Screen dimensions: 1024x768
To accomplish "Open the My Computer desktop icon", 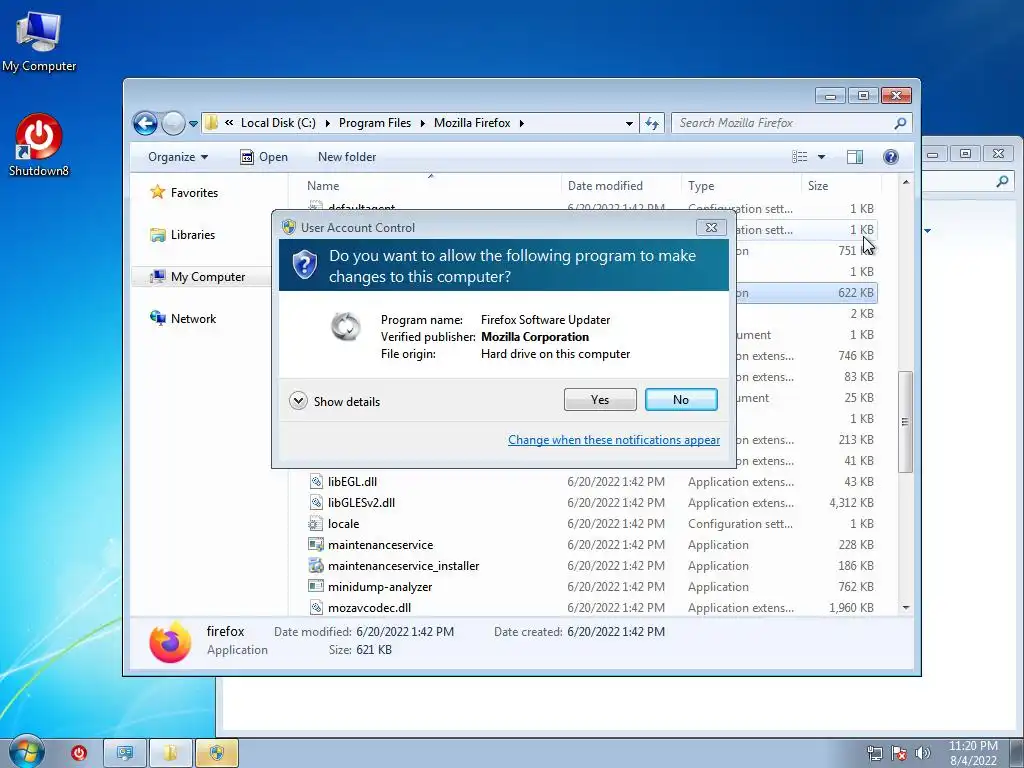I will point(39,42).
